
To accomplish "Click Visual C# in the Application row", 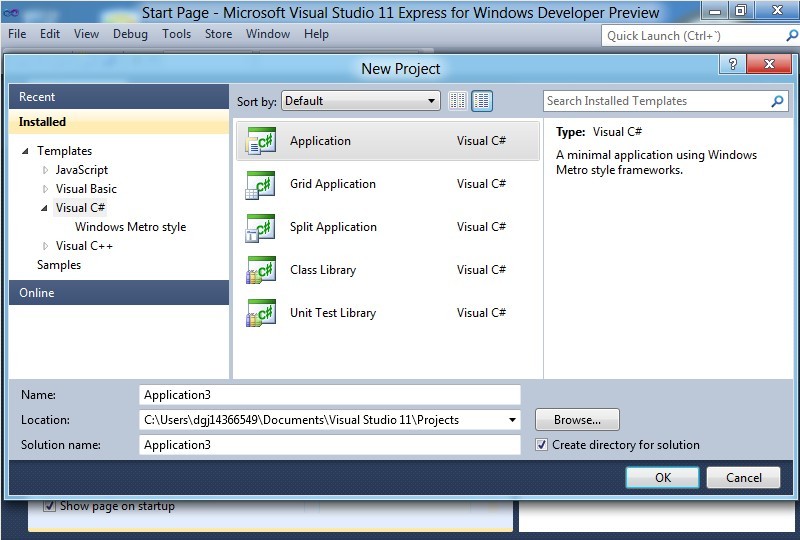I will click(481, 141).
